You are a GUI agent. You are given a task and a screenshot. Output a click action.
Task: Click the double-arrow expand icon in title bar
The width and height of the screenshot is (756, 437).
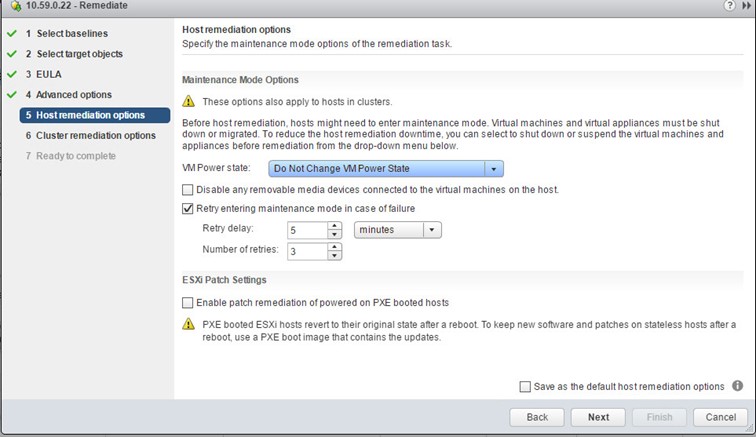pyautogui.click(x=747, y=5)
